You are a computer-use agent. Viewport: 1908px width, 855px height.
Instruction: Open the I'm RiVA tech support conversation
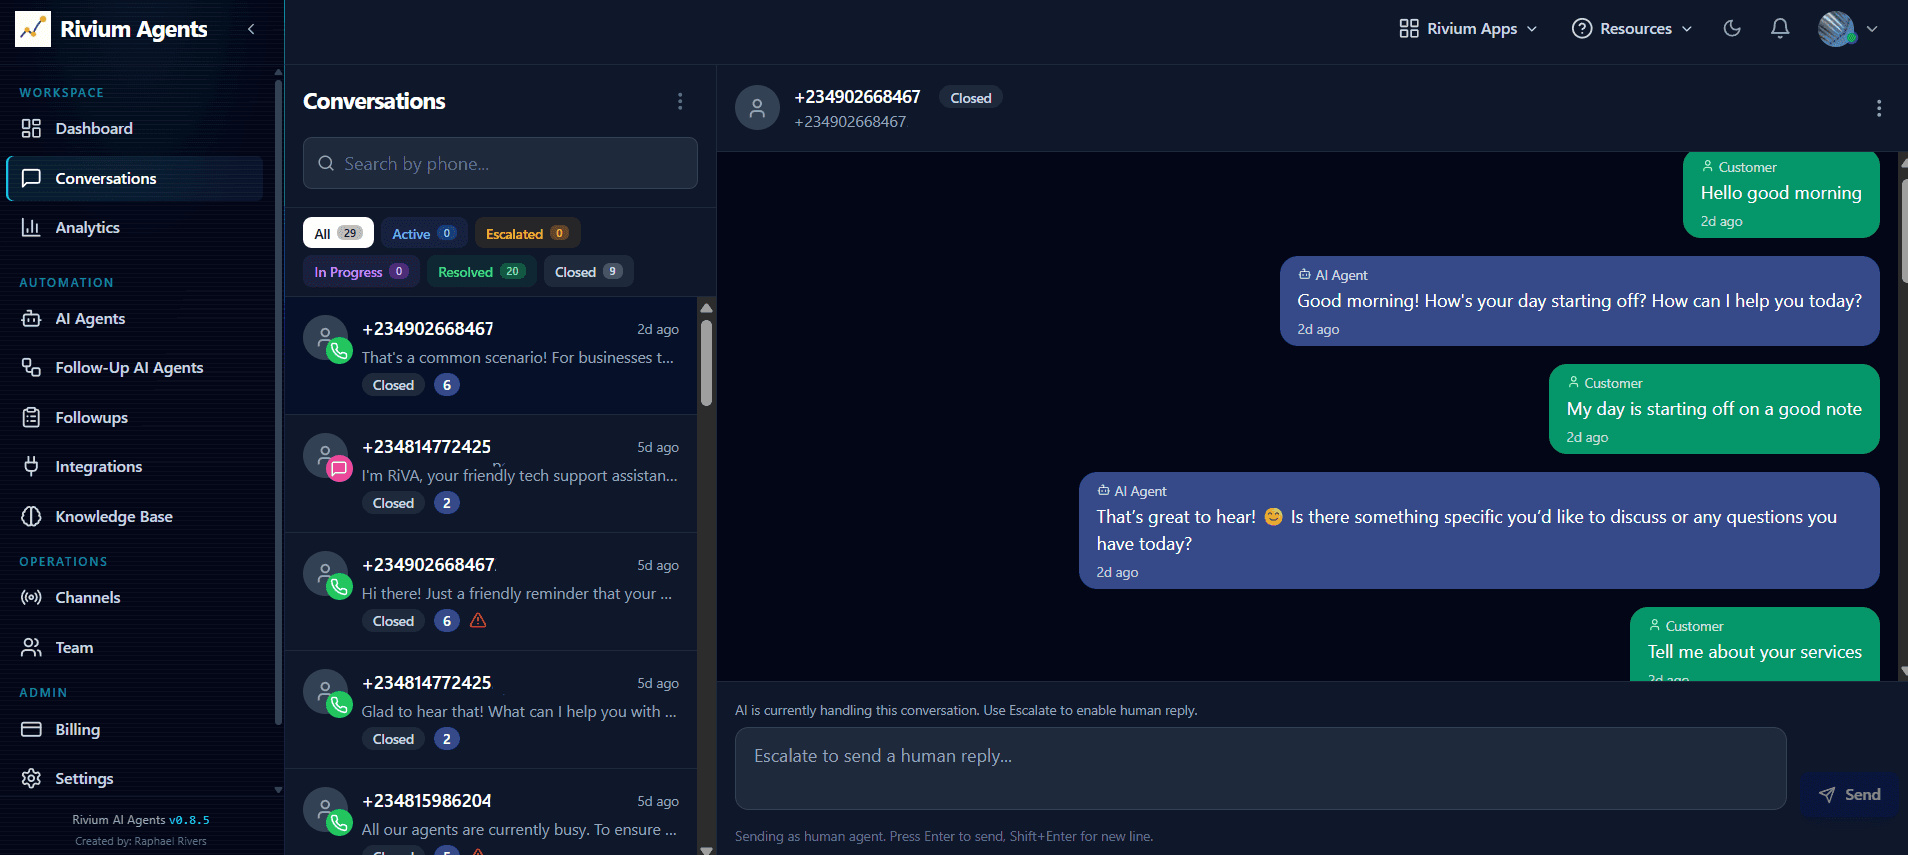click(491, 474)
